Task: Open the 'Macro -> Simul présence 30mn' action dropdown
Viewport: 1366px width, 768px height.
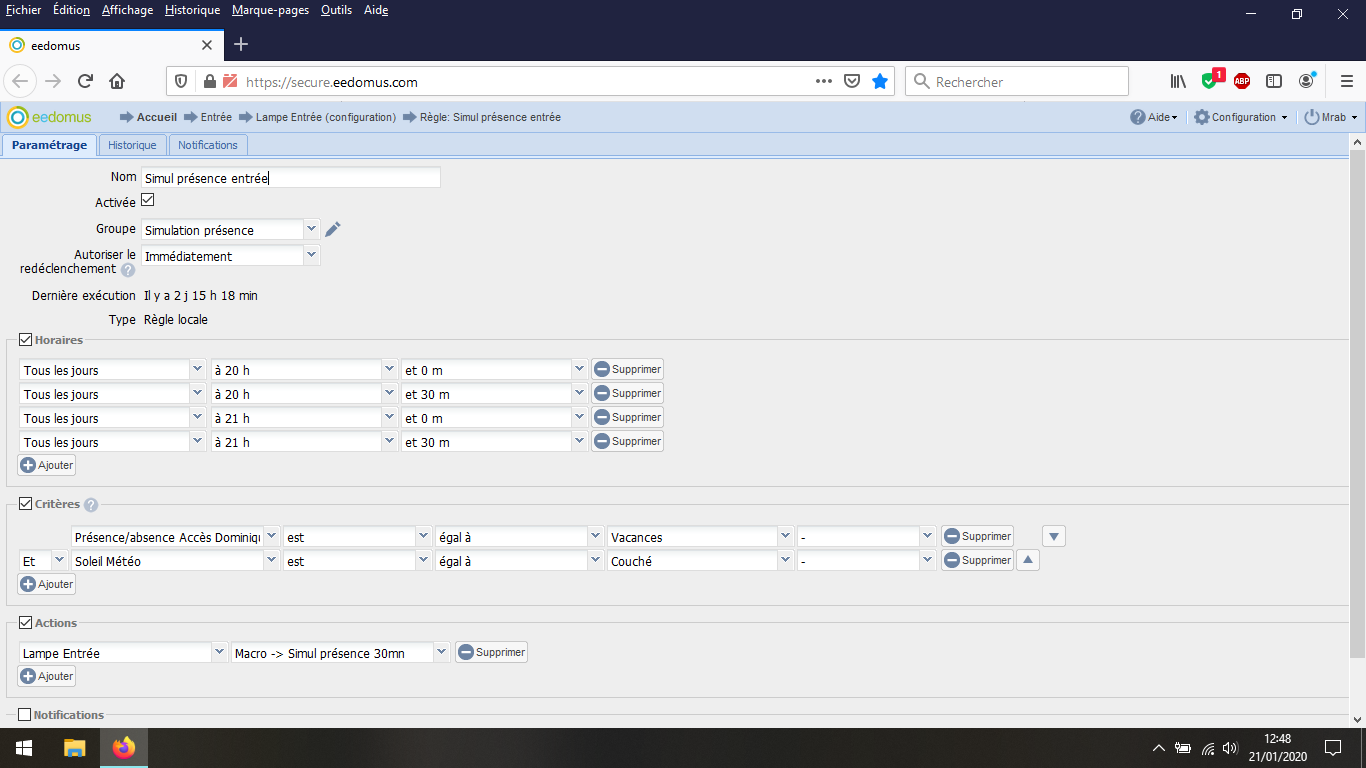Action: point(341,653)
